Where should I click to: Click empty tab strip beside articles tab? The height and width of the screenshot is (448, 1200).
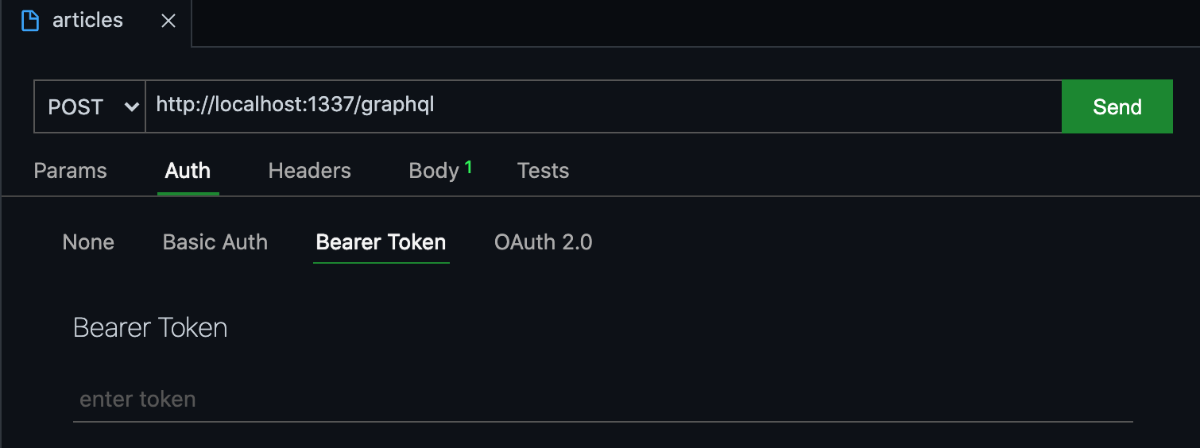[695, 22]
